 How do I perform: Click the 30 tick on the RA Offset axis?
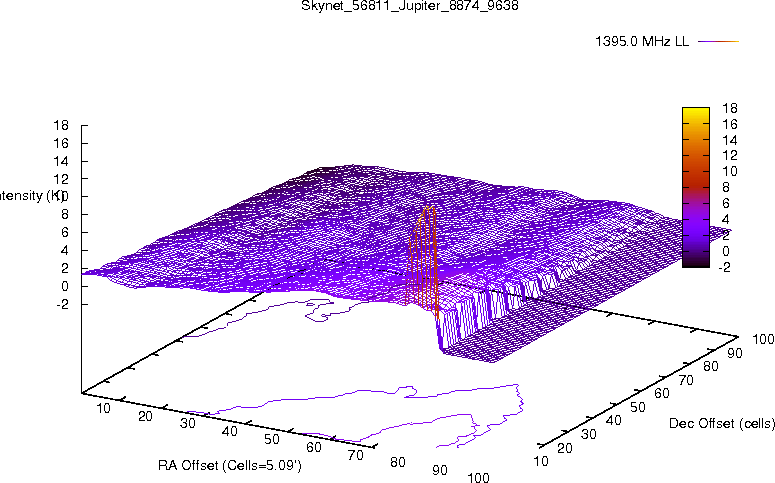pyautogui.click(x=188, y=424)
